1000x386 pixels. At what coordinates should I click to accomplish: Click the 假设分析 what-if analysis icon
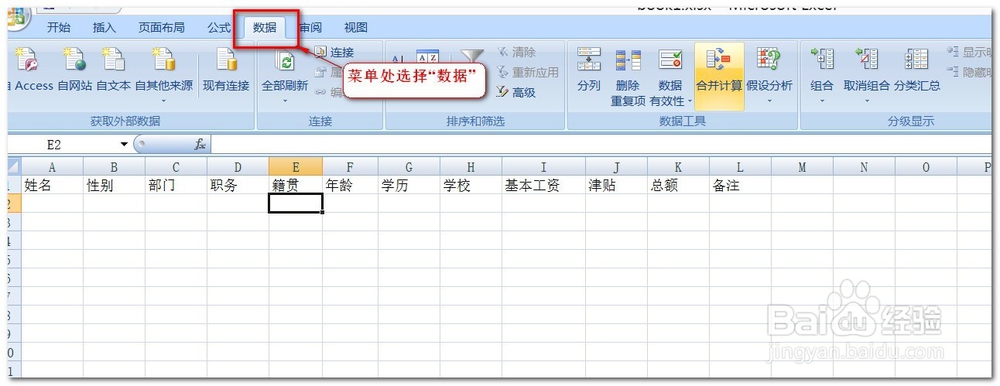coord(769,59)
